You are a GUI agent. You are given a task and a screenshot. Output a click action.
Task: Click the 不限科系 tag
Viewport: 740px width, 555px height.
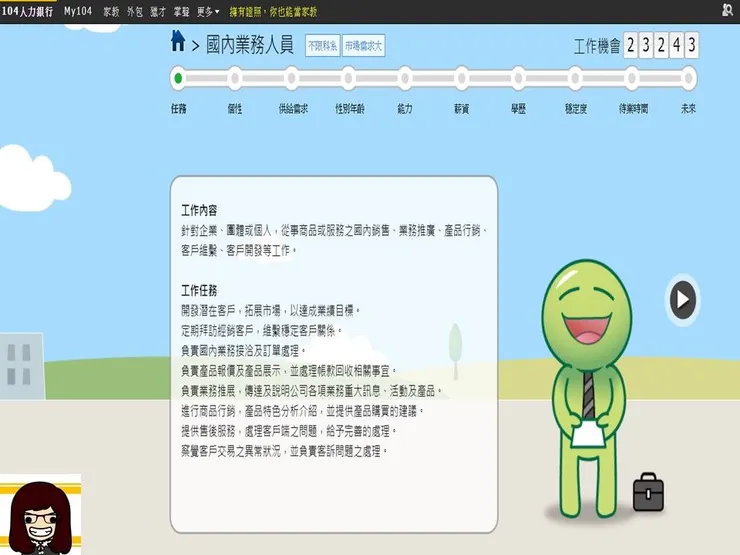tap(322, 46)
